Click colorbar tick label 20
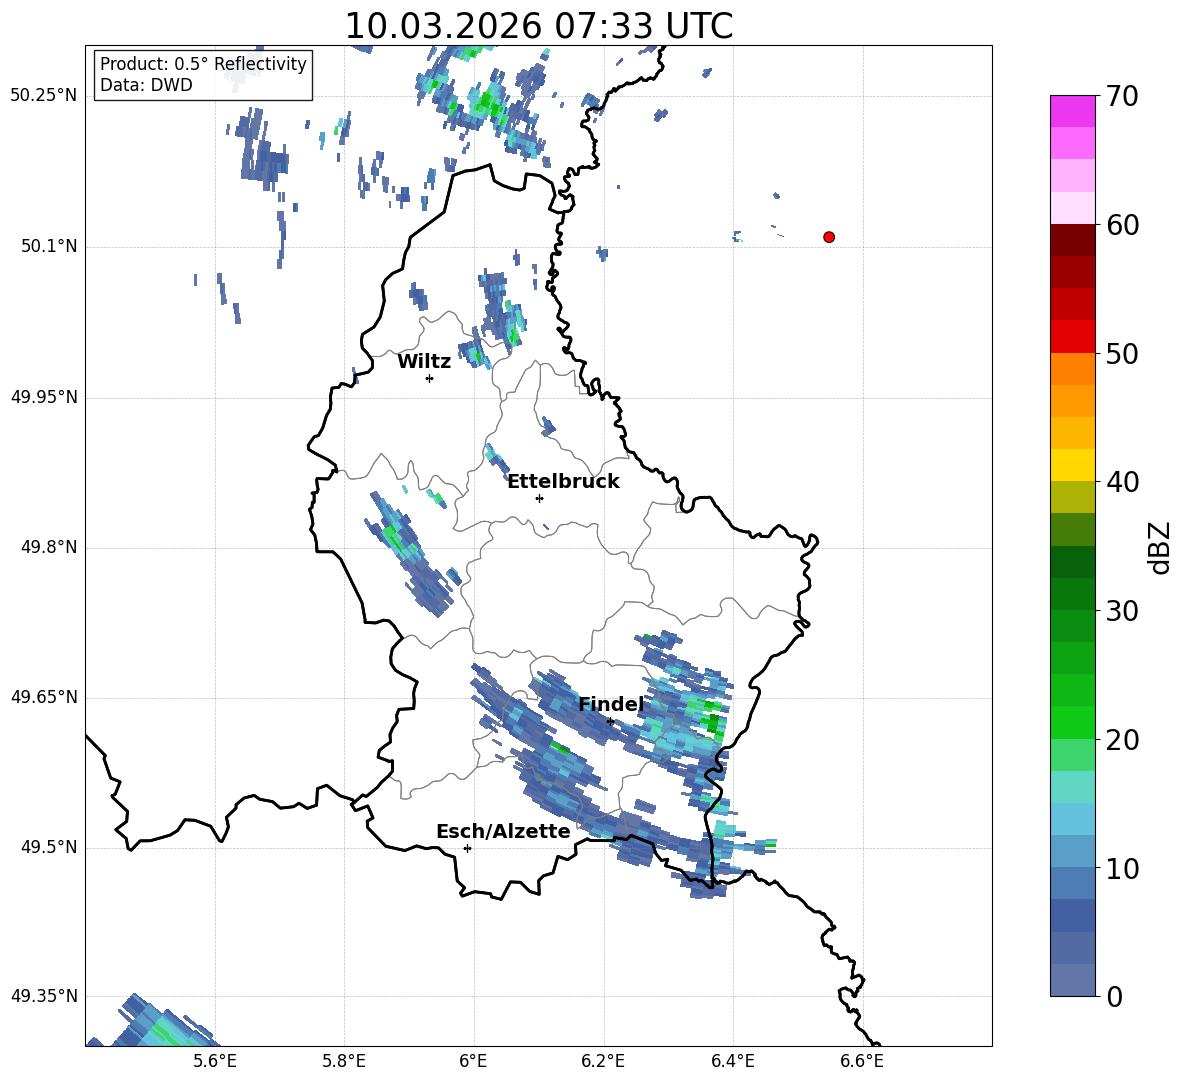 [x=1121, y=740]
